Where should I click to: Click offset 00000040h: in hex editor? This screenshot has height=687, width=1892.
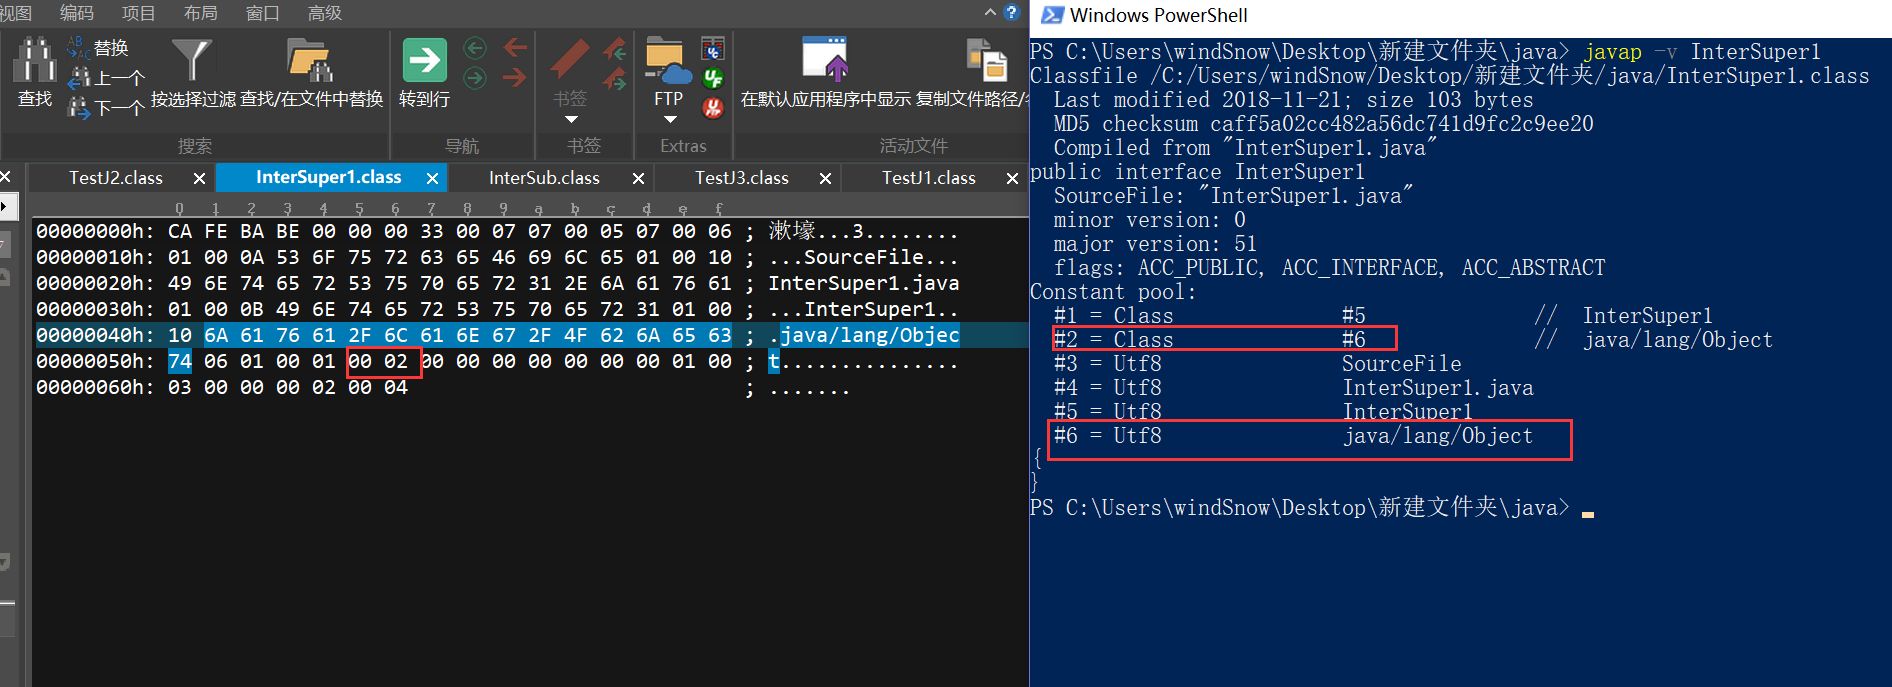95,335
